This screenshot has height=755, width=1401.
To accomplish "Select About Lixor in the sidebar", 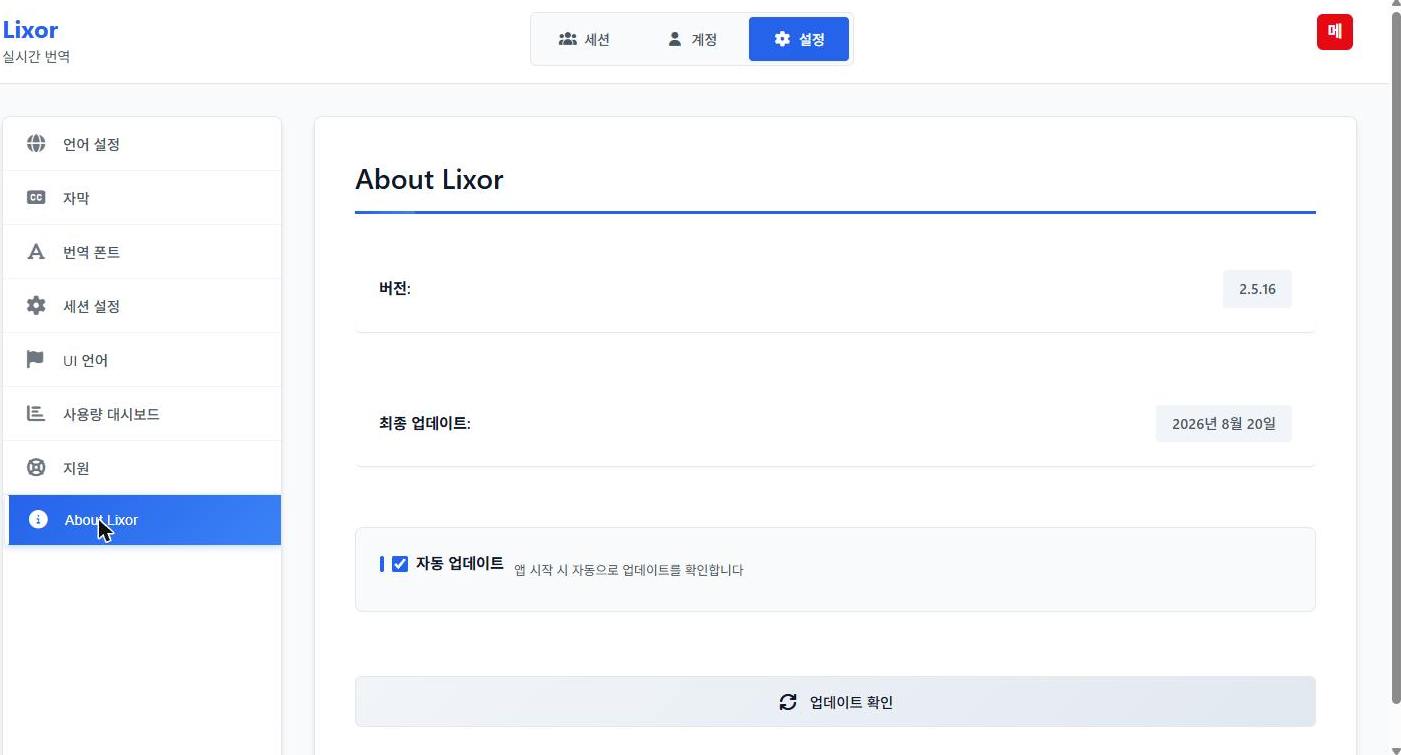I will tap(144, 520).
